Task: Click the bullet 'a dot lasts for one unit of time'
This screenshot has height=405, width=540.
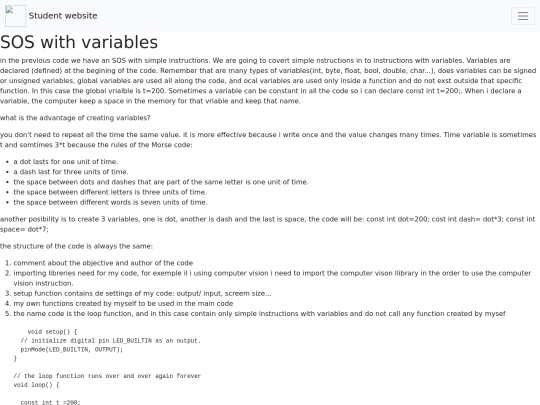Action: coord(66,162)
